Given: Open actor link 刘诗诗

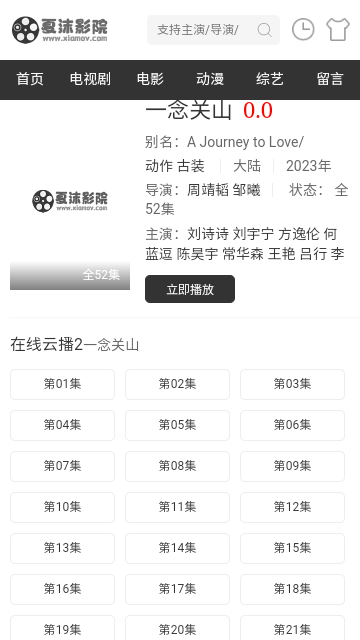Looking at the screenshot, I should 208,234.
